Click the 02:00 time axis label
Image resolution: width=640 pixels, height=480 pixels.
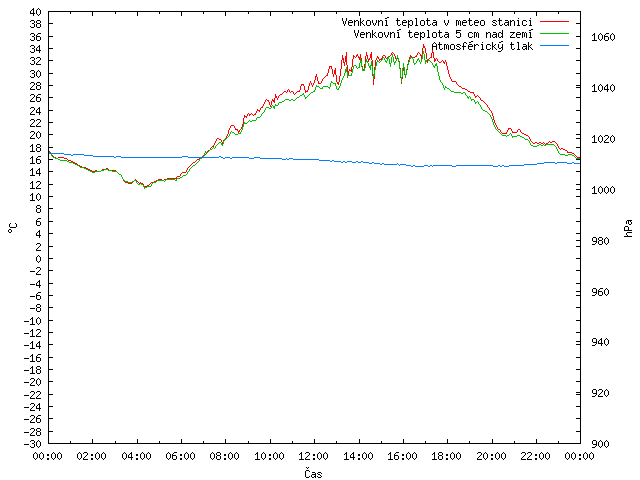[x=92, y=456]
